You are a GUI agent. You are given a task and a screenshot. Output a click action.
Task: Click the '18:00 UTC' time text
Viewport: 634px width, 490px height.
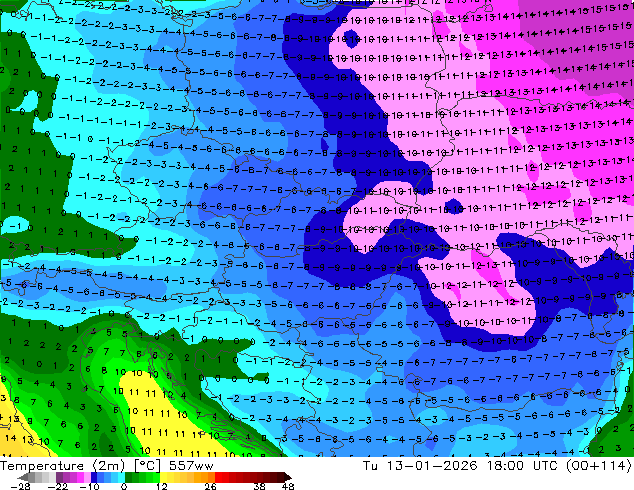tap(522, 466)
